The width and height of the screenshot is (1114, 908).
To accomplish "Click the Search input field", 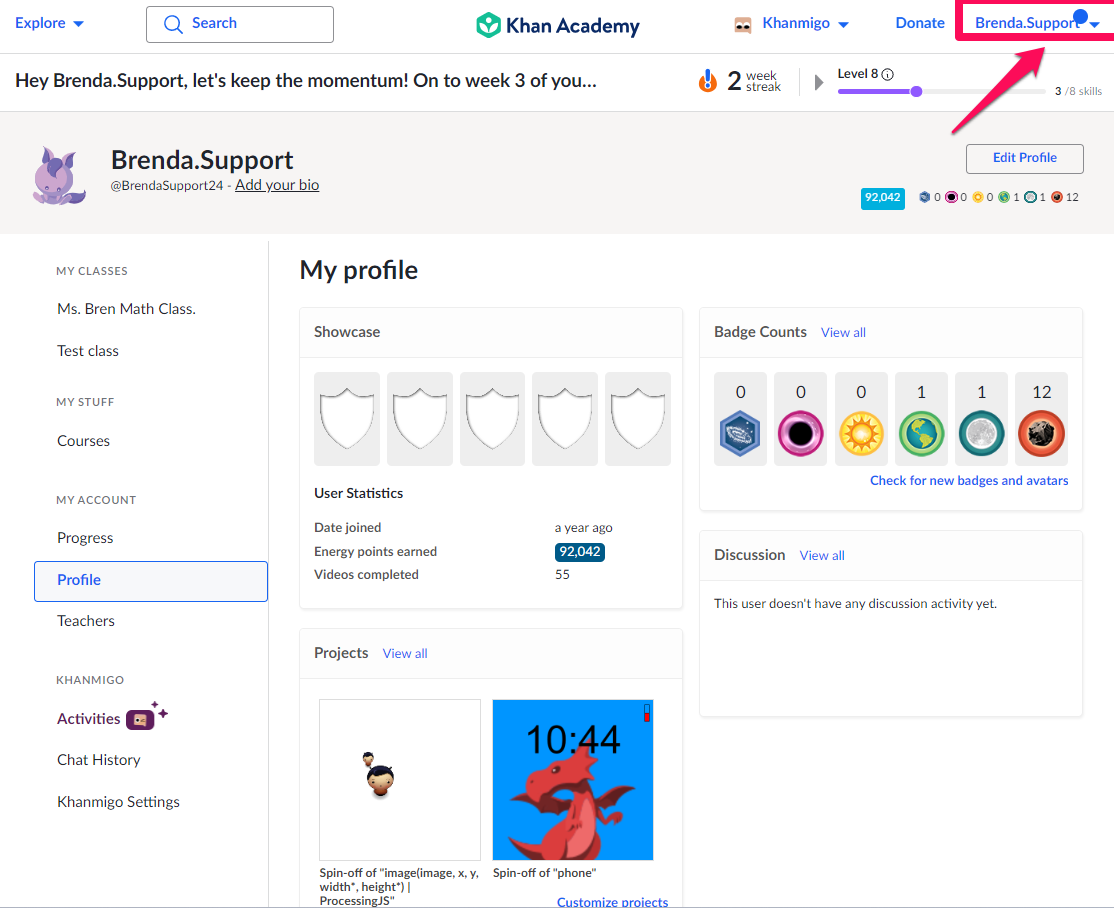I will click(x=240, y=24).
